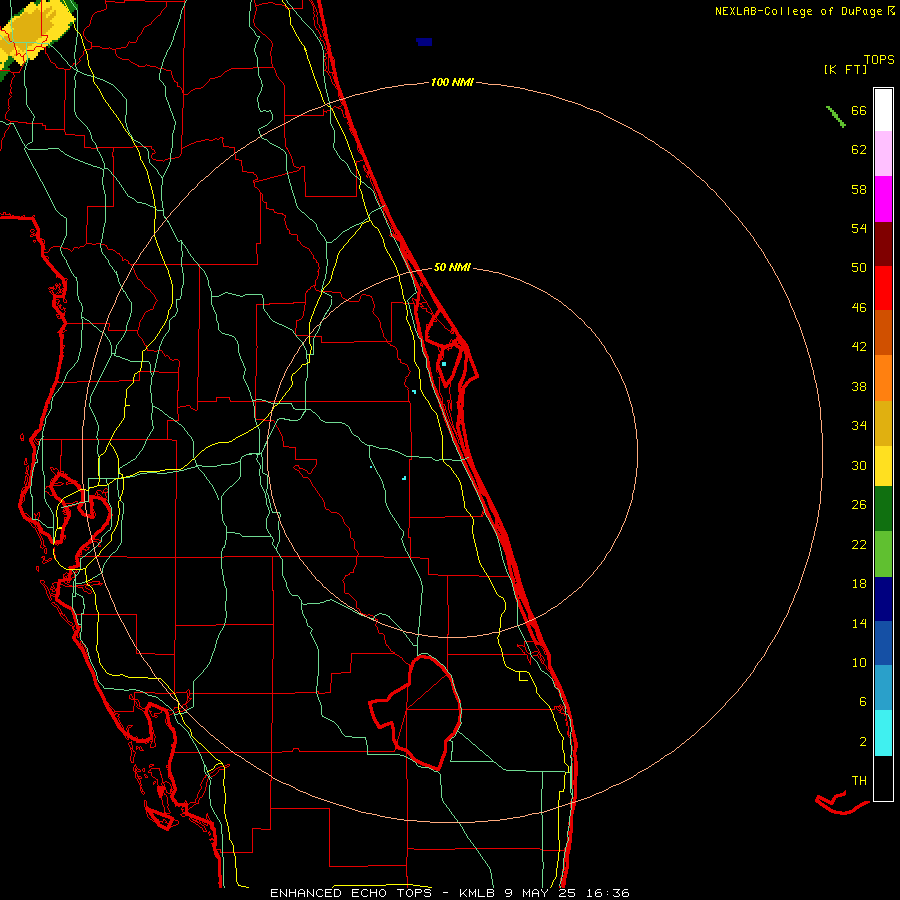Image resolution: width=900 pixels, height=900 pixels.
Task: Click the 38 legend value
Action: [x=859, y=387]
